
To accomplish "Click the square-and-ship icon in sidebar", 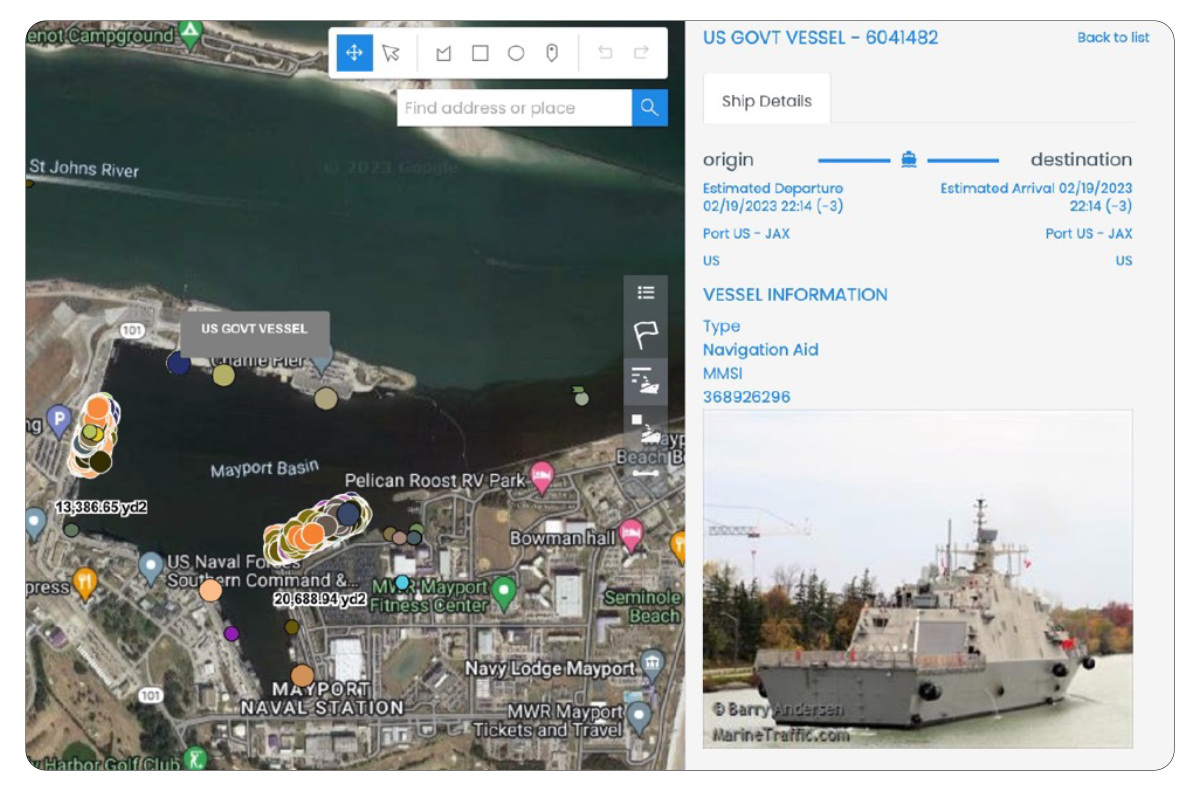I will tap(646, 427).
